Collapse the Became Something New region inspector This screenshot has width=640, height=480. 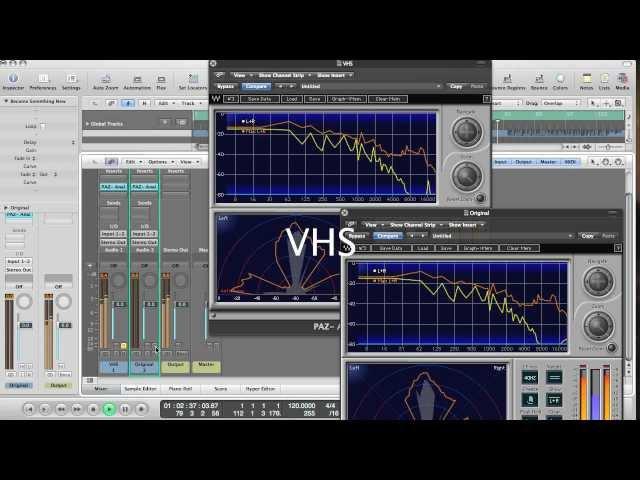coord(6,101)
